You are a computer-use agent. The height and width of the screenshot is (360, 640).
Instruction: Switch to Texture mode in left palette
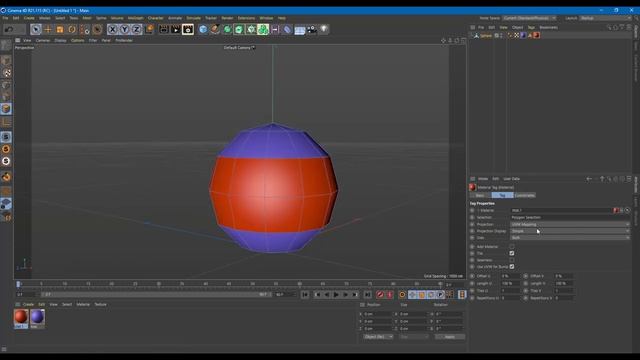(6, 73)
